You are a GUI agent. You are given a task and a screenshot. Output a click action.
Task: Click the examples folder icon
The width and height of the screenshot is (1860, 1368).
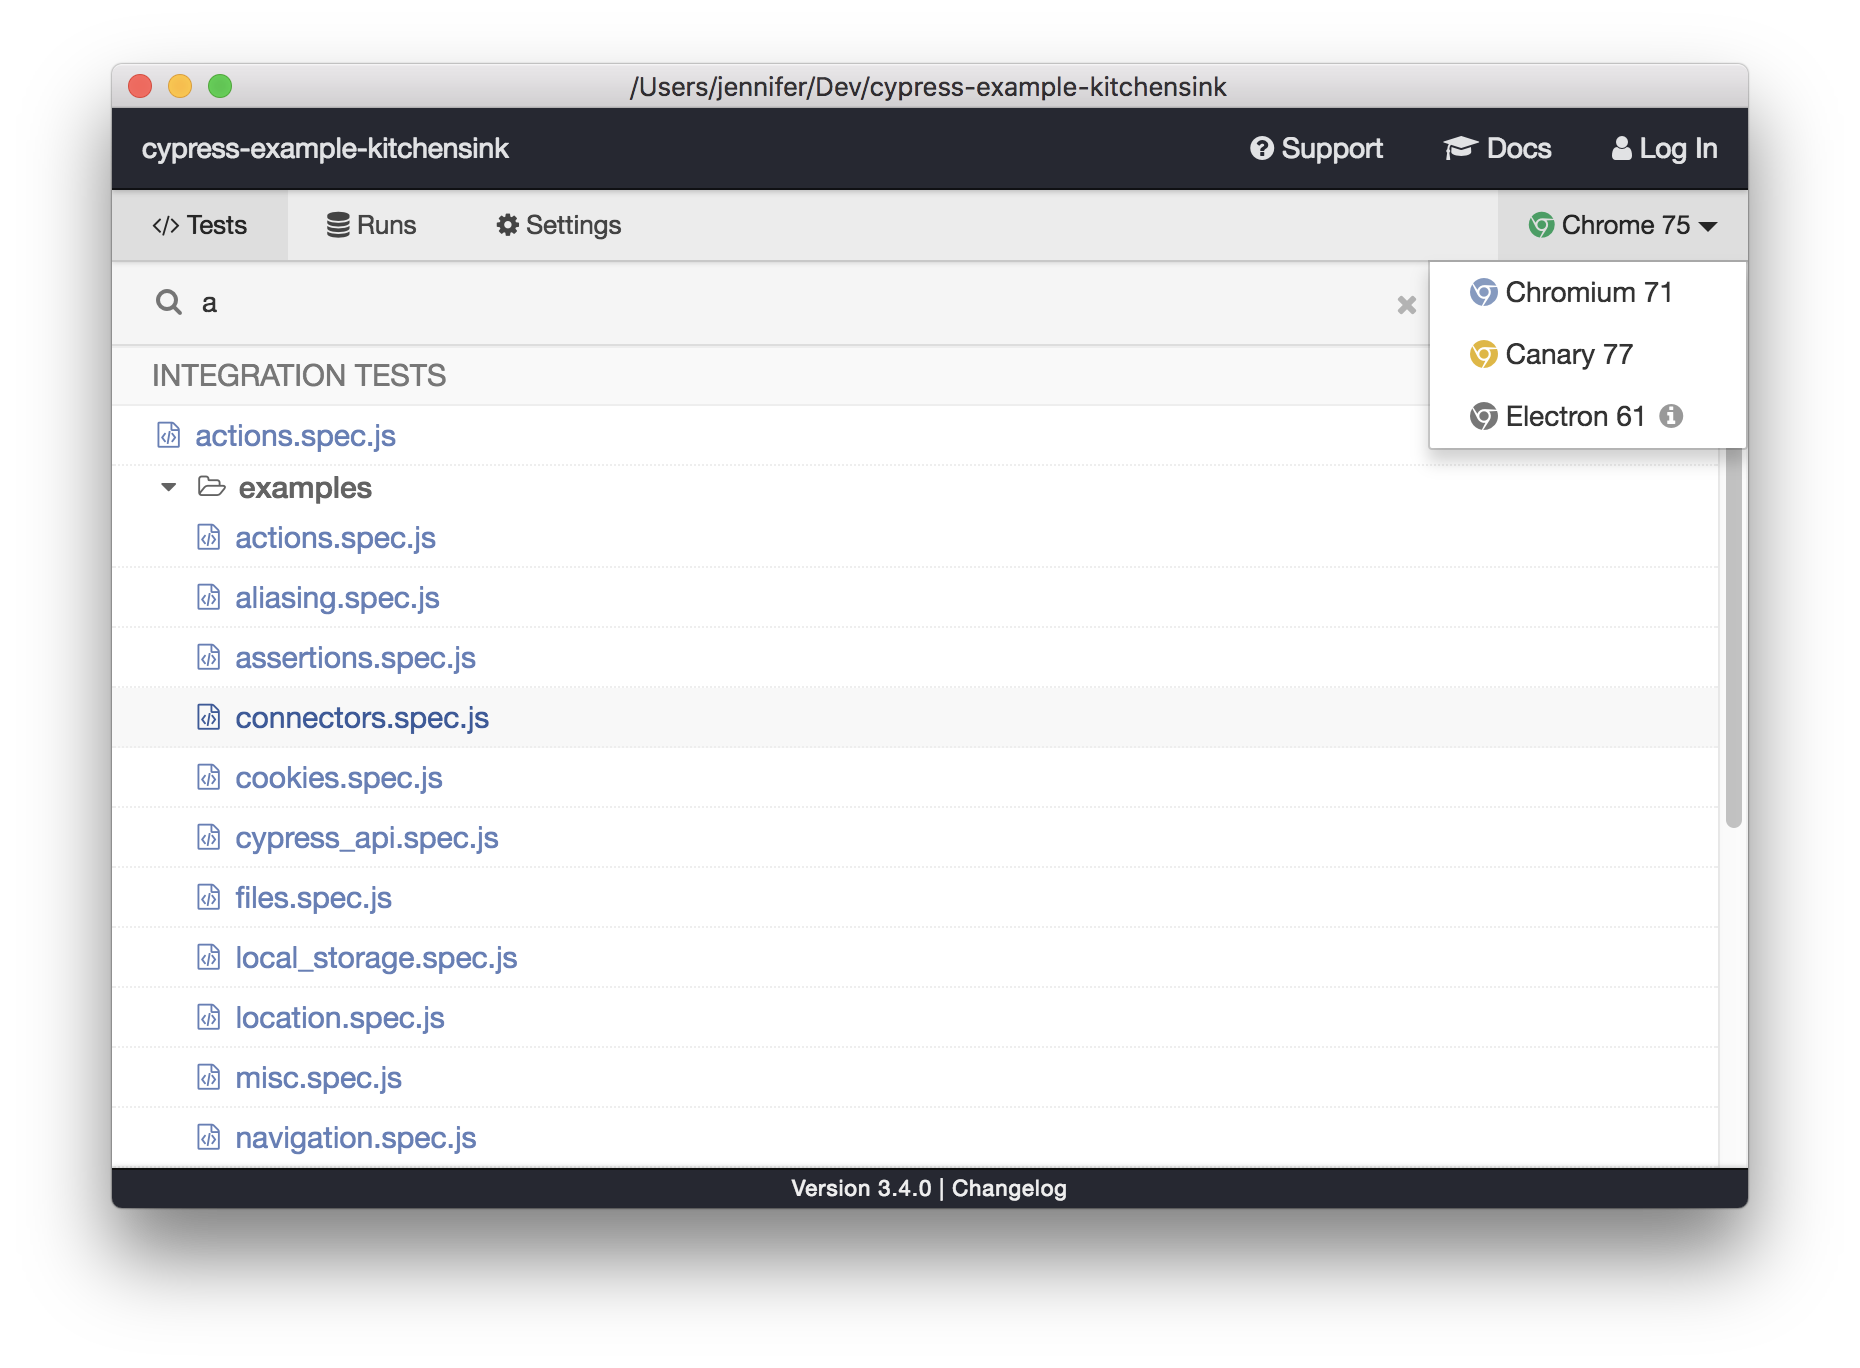pyautogui.click(x=211, y=487)
